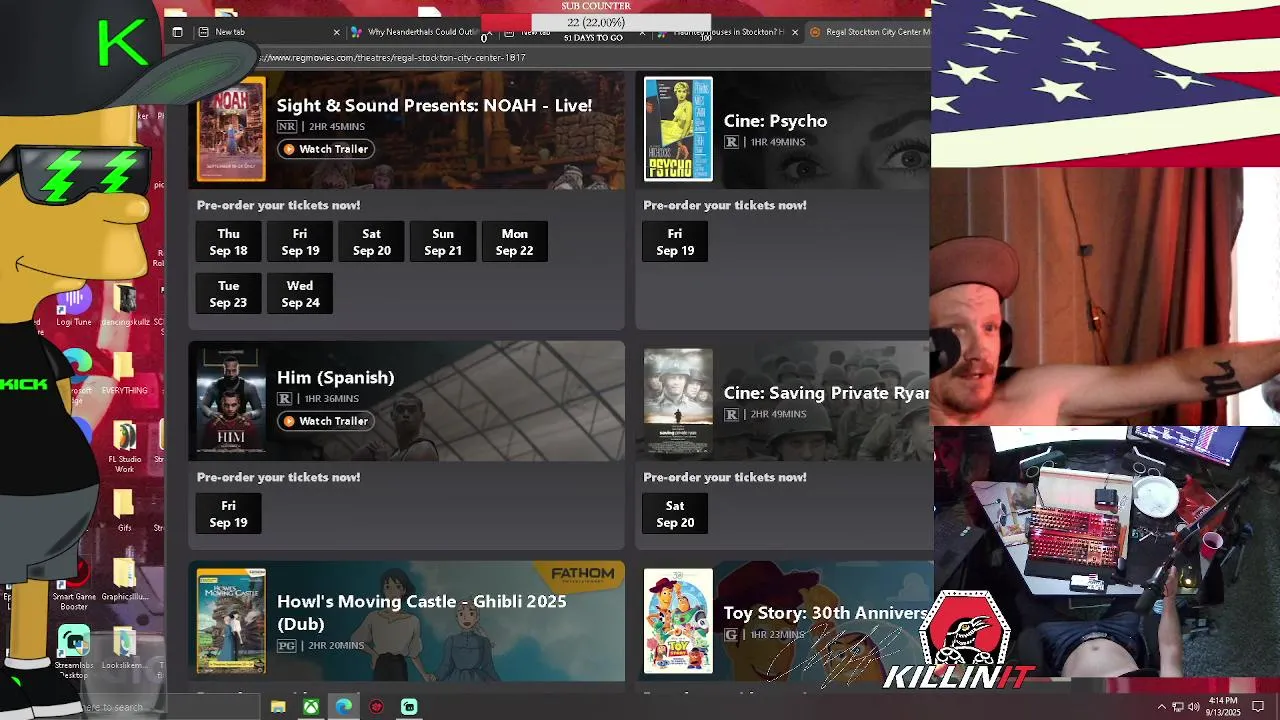Choose Wed Sep 24 showtime date
The width and height of the screenshot is (1280, 720).
(300, 294)
